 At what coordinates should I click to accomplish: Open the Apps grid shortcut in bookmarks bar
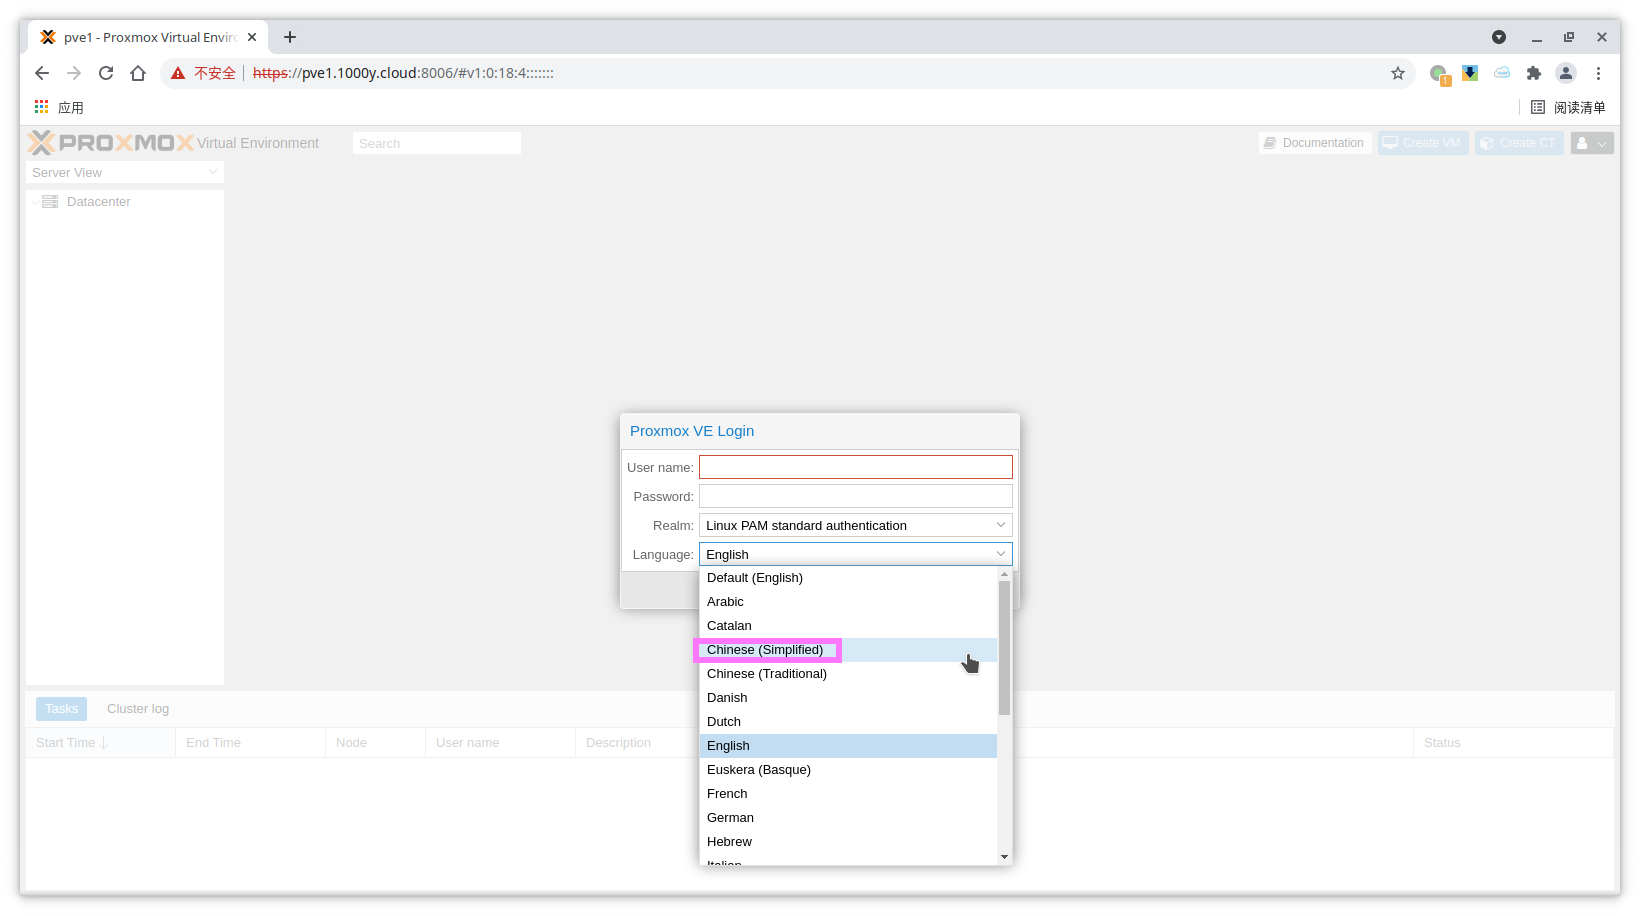point(42,107)
